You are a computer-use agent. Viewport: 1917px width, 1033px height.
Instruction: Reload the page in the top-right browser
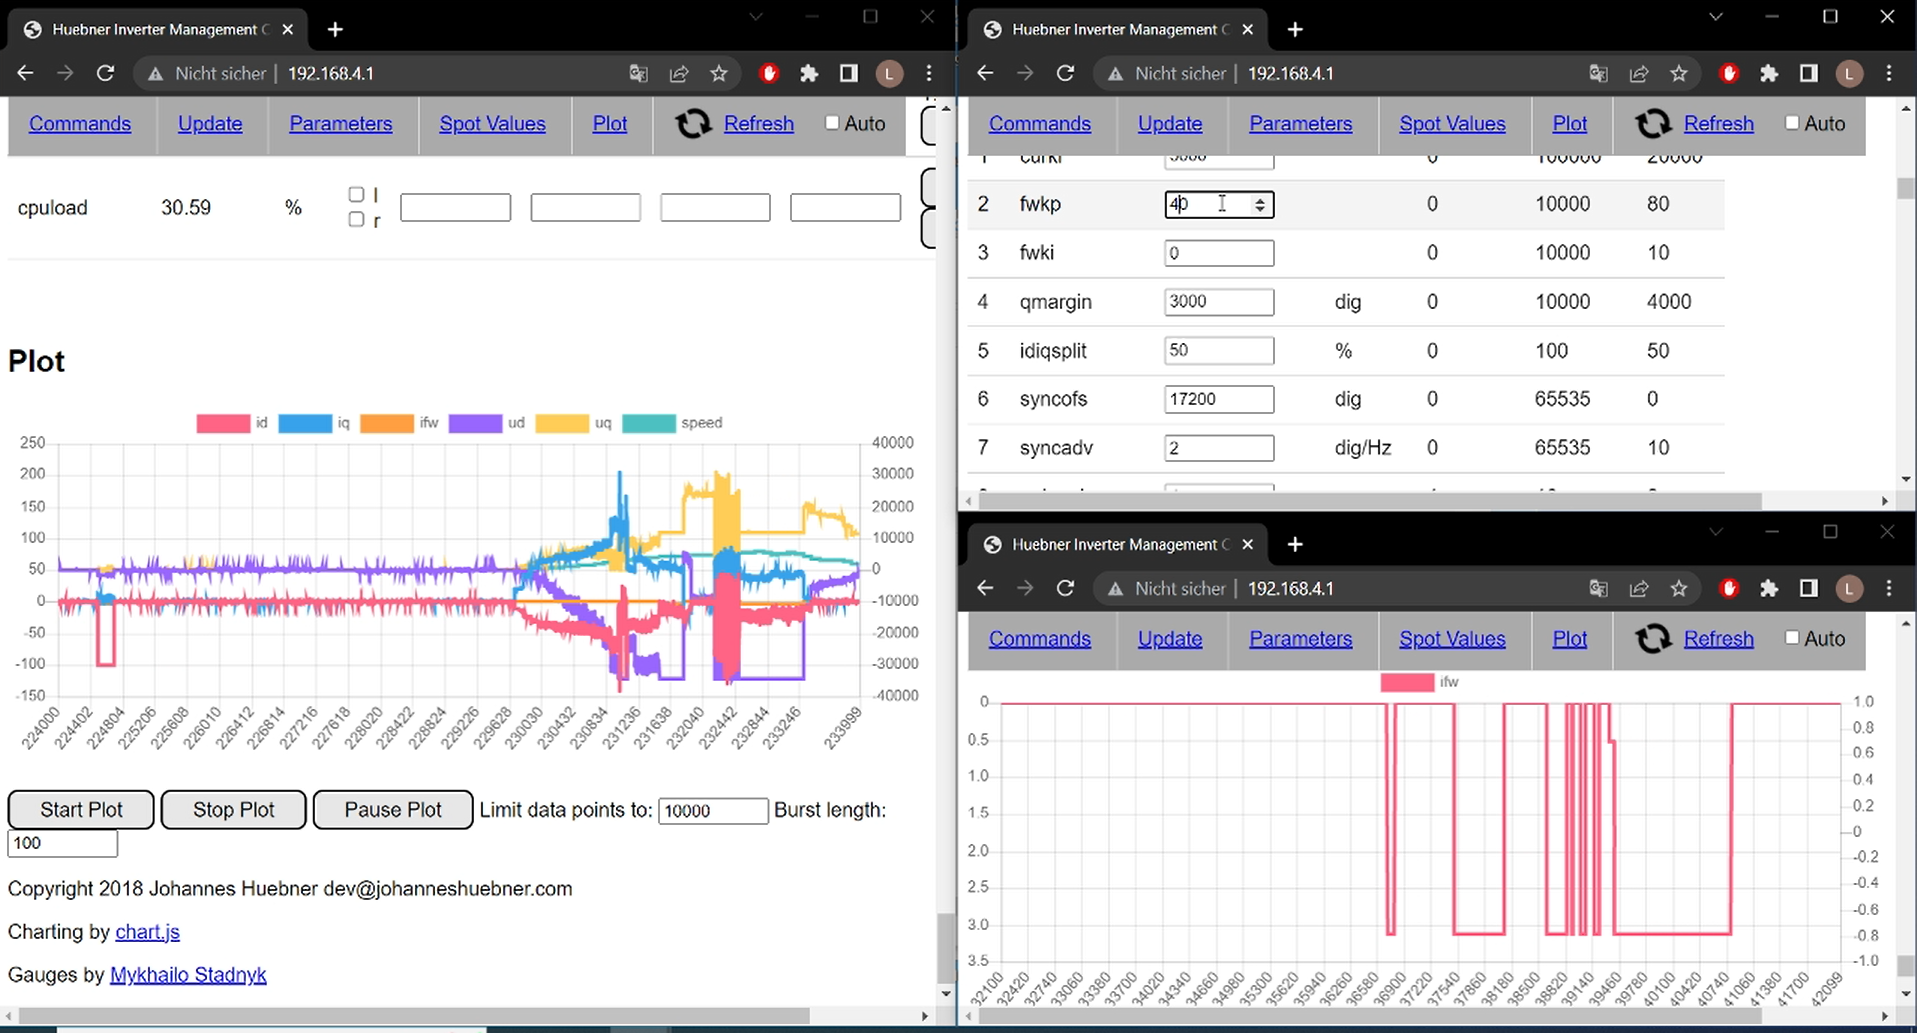(x=1065, y=73)
